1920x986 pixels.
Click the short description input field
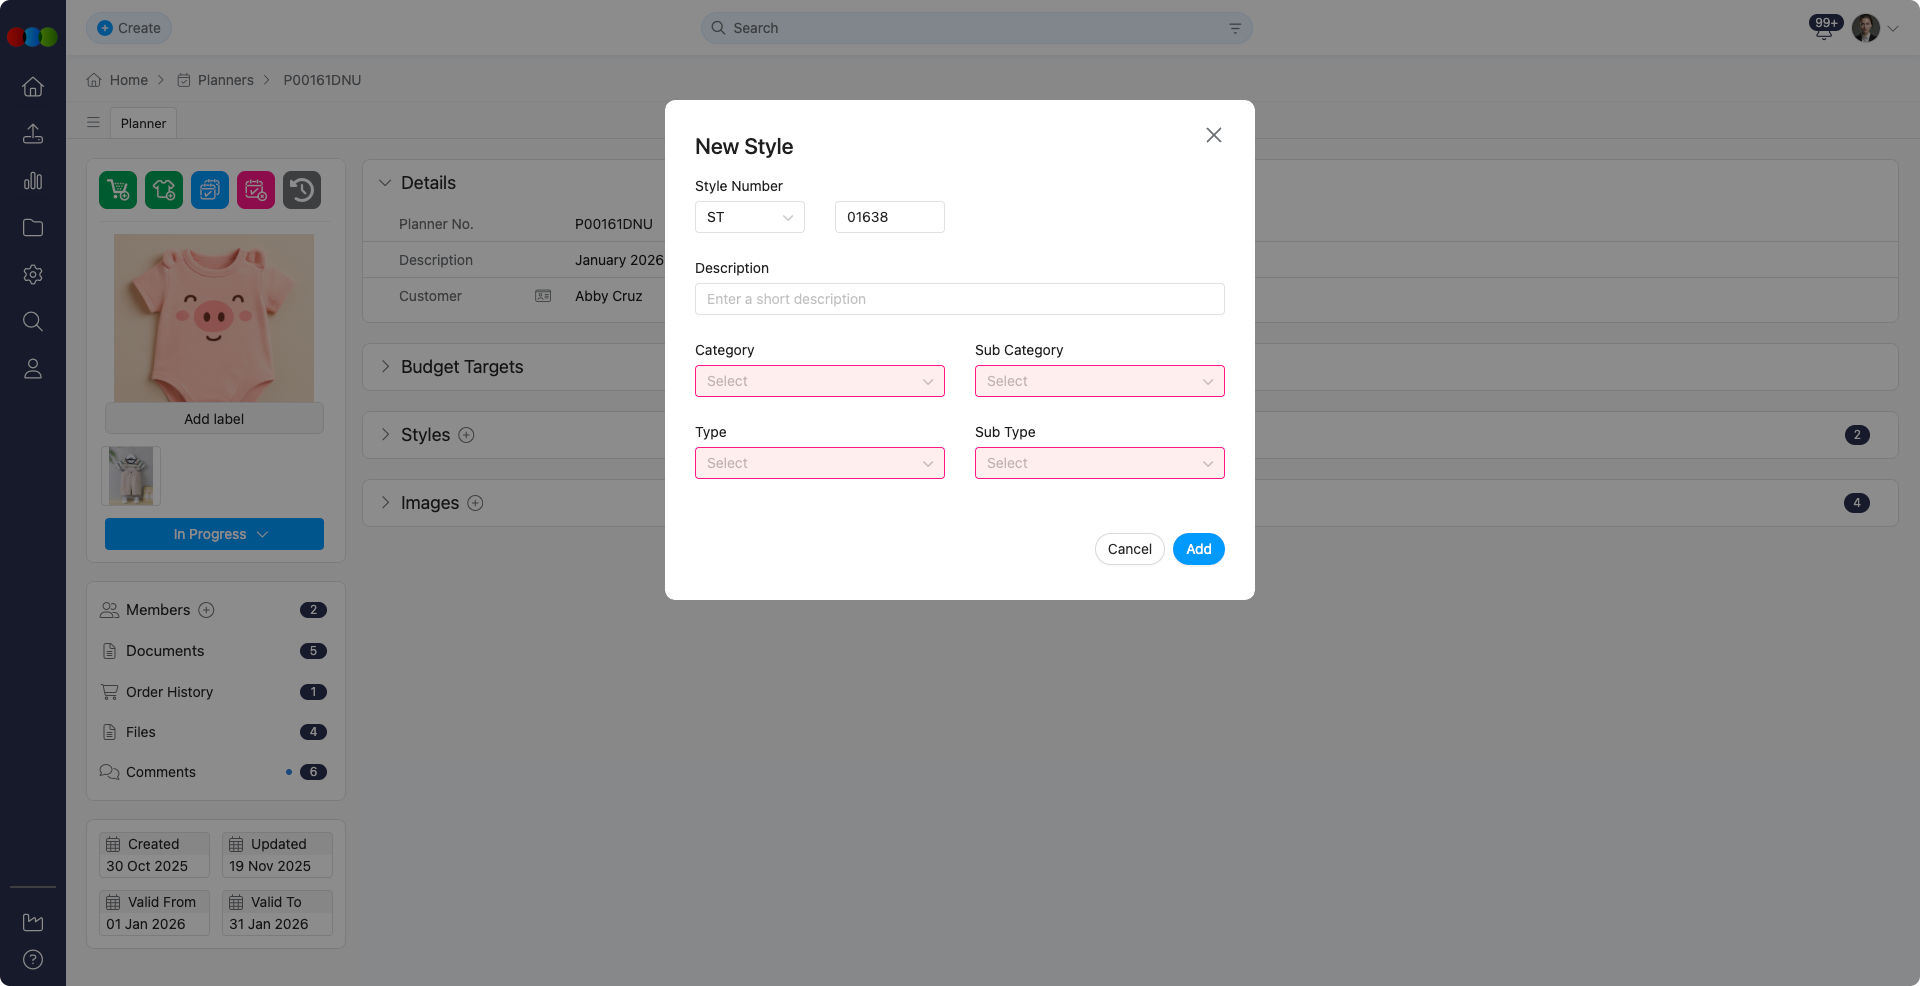(959, 299)
